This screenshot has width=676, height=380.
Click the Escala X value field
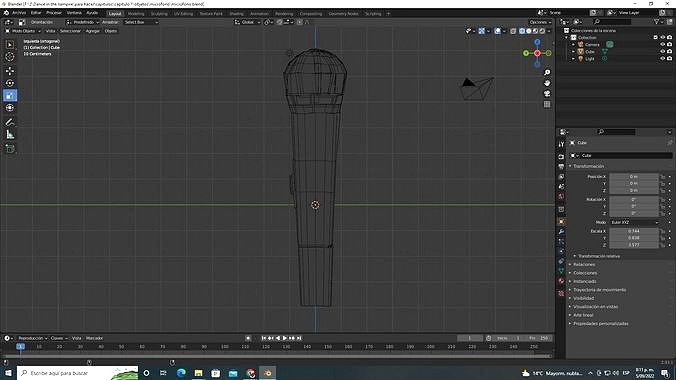point(634,231)
